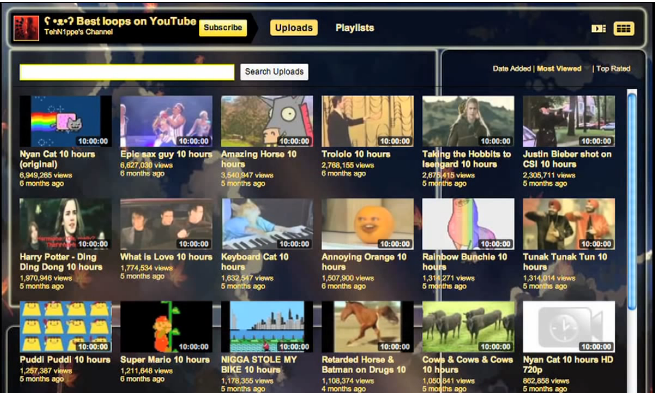Click the 6,627,030 views count text
This screenshot has width=655, height=393.
[147, 165]
